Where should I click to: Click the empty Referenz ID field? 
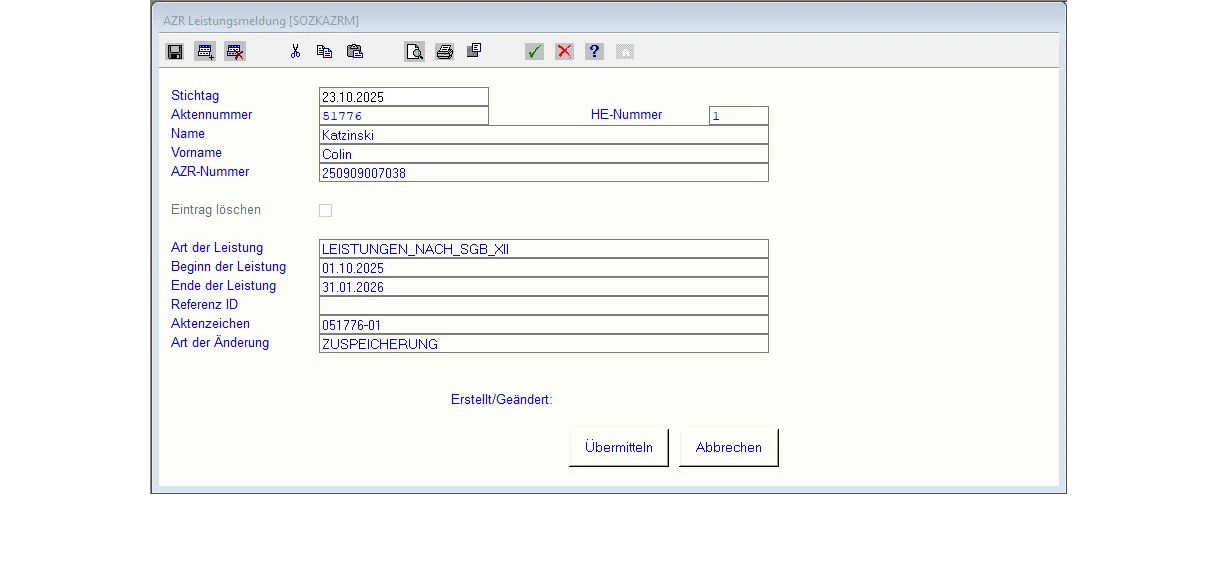coord(543,306)
